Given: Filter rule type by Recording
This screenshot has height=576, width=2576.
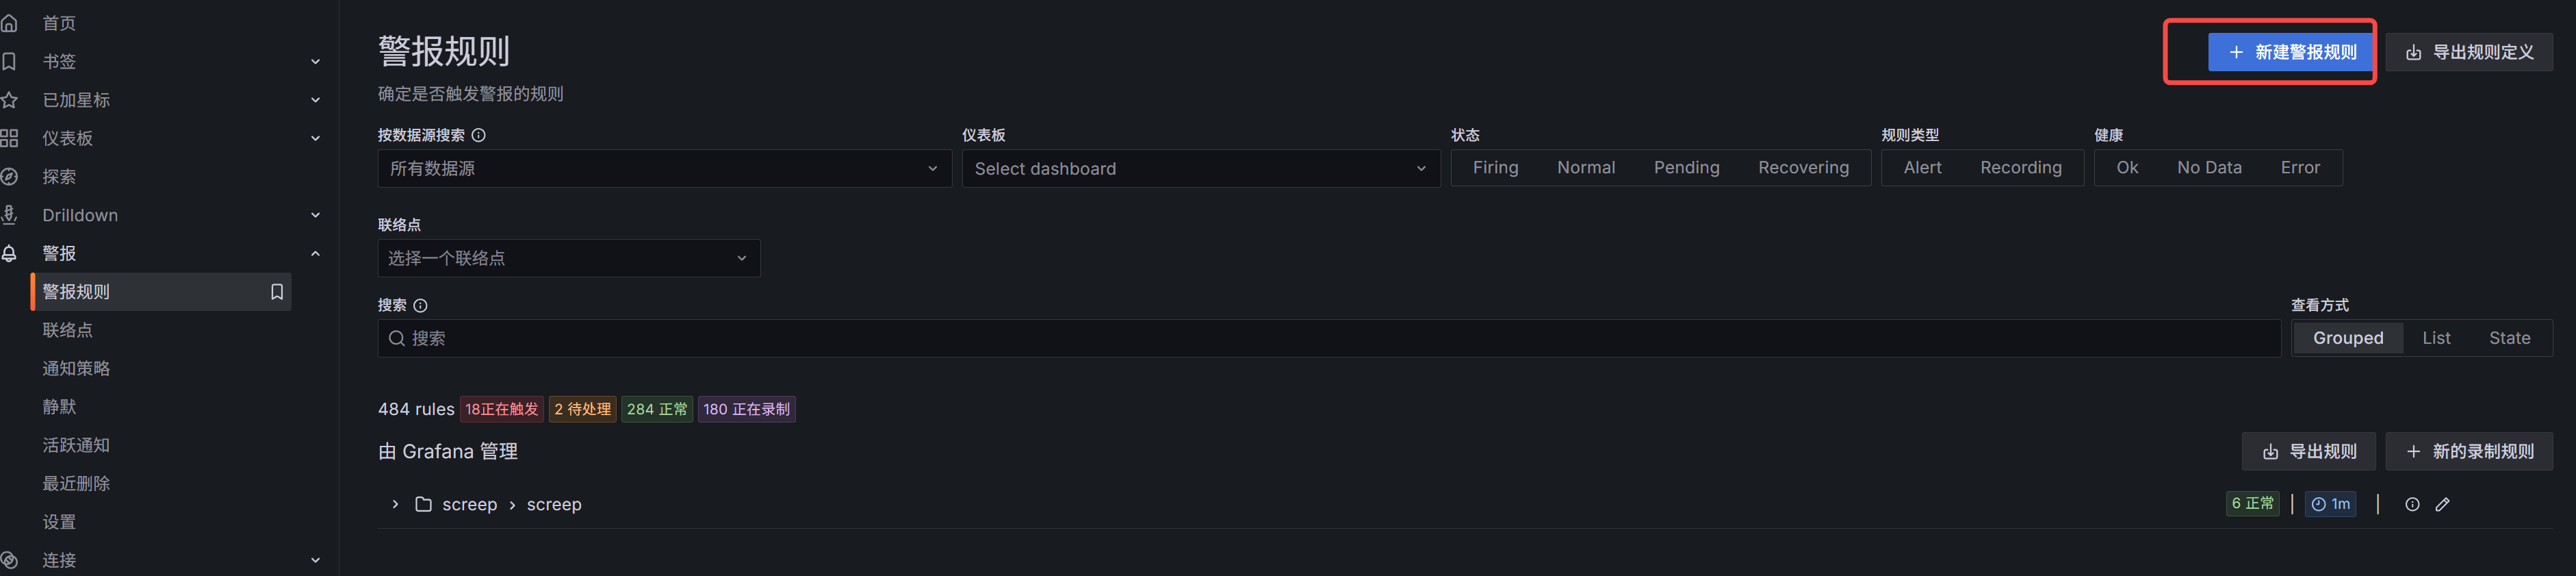Looking at the screenshot, I should coord(2020,168).
